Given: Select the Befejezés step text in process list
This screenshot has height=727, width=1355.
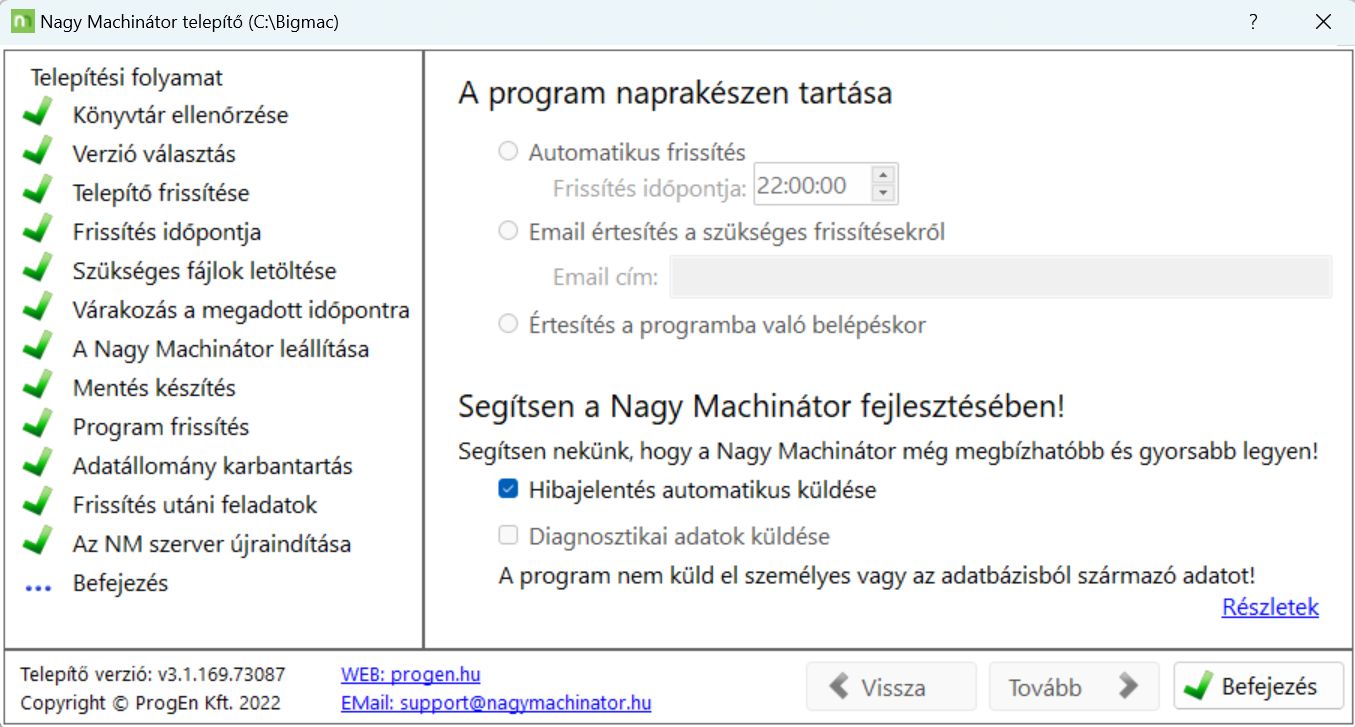Looking at the screenshot, I should click(120, 583).
